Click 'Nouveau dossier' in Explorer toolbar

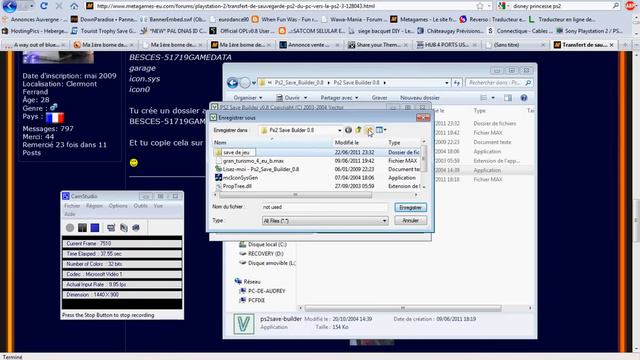(x=420, y=98)
